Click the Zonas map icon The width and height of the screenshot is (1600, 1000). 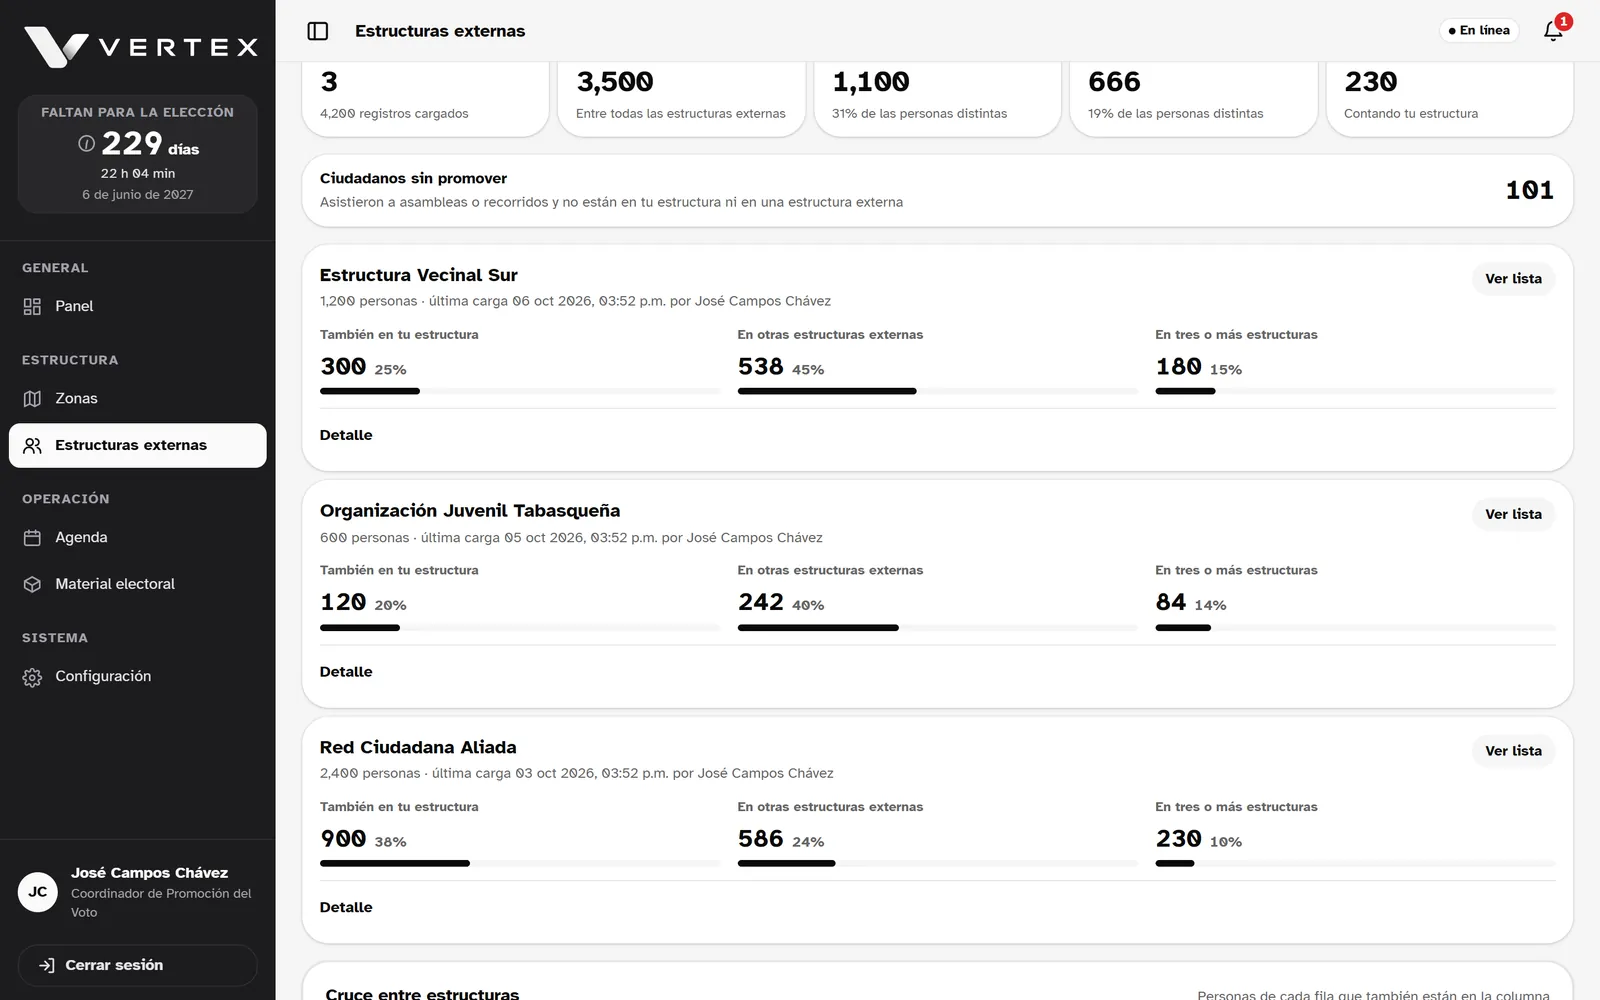pos(32,398)
